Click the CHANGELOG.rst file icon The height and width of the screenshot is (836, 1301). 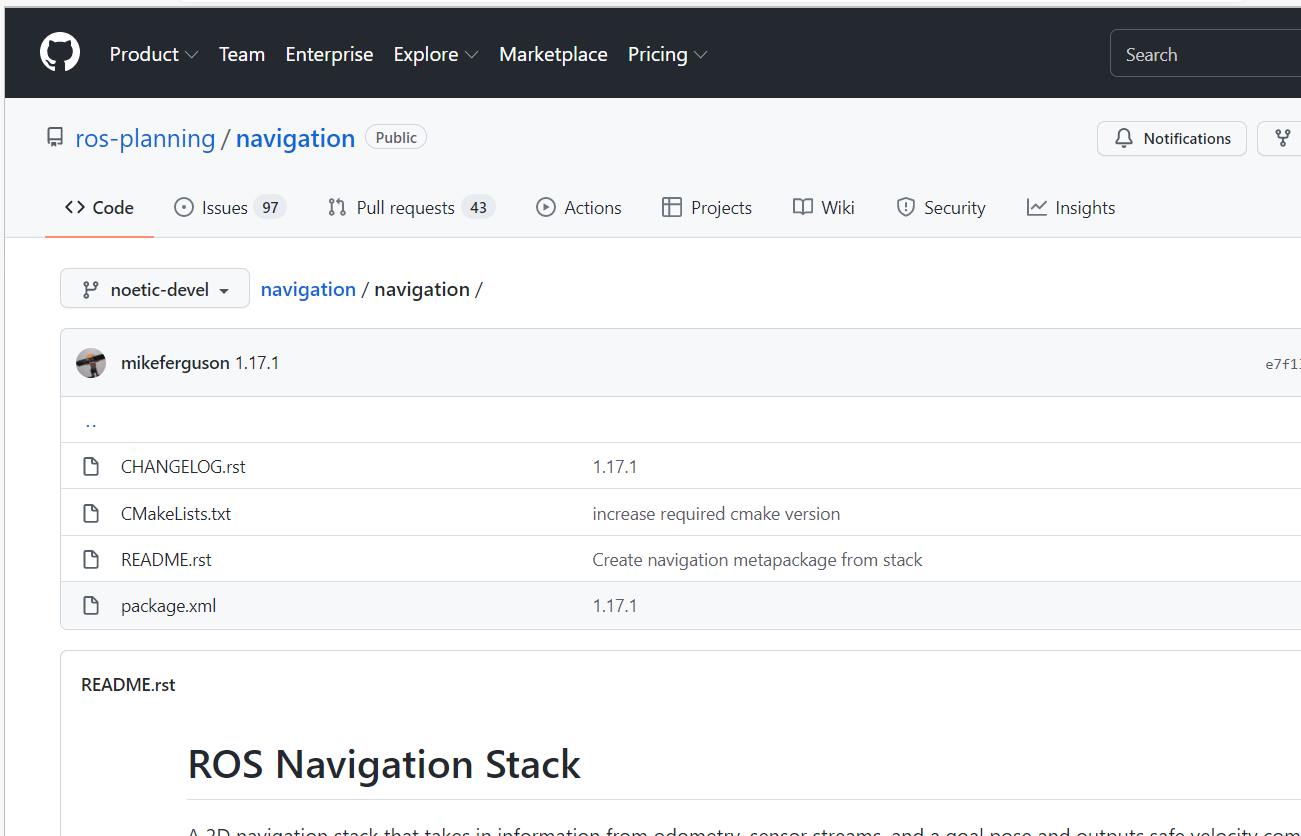[91, 467]
